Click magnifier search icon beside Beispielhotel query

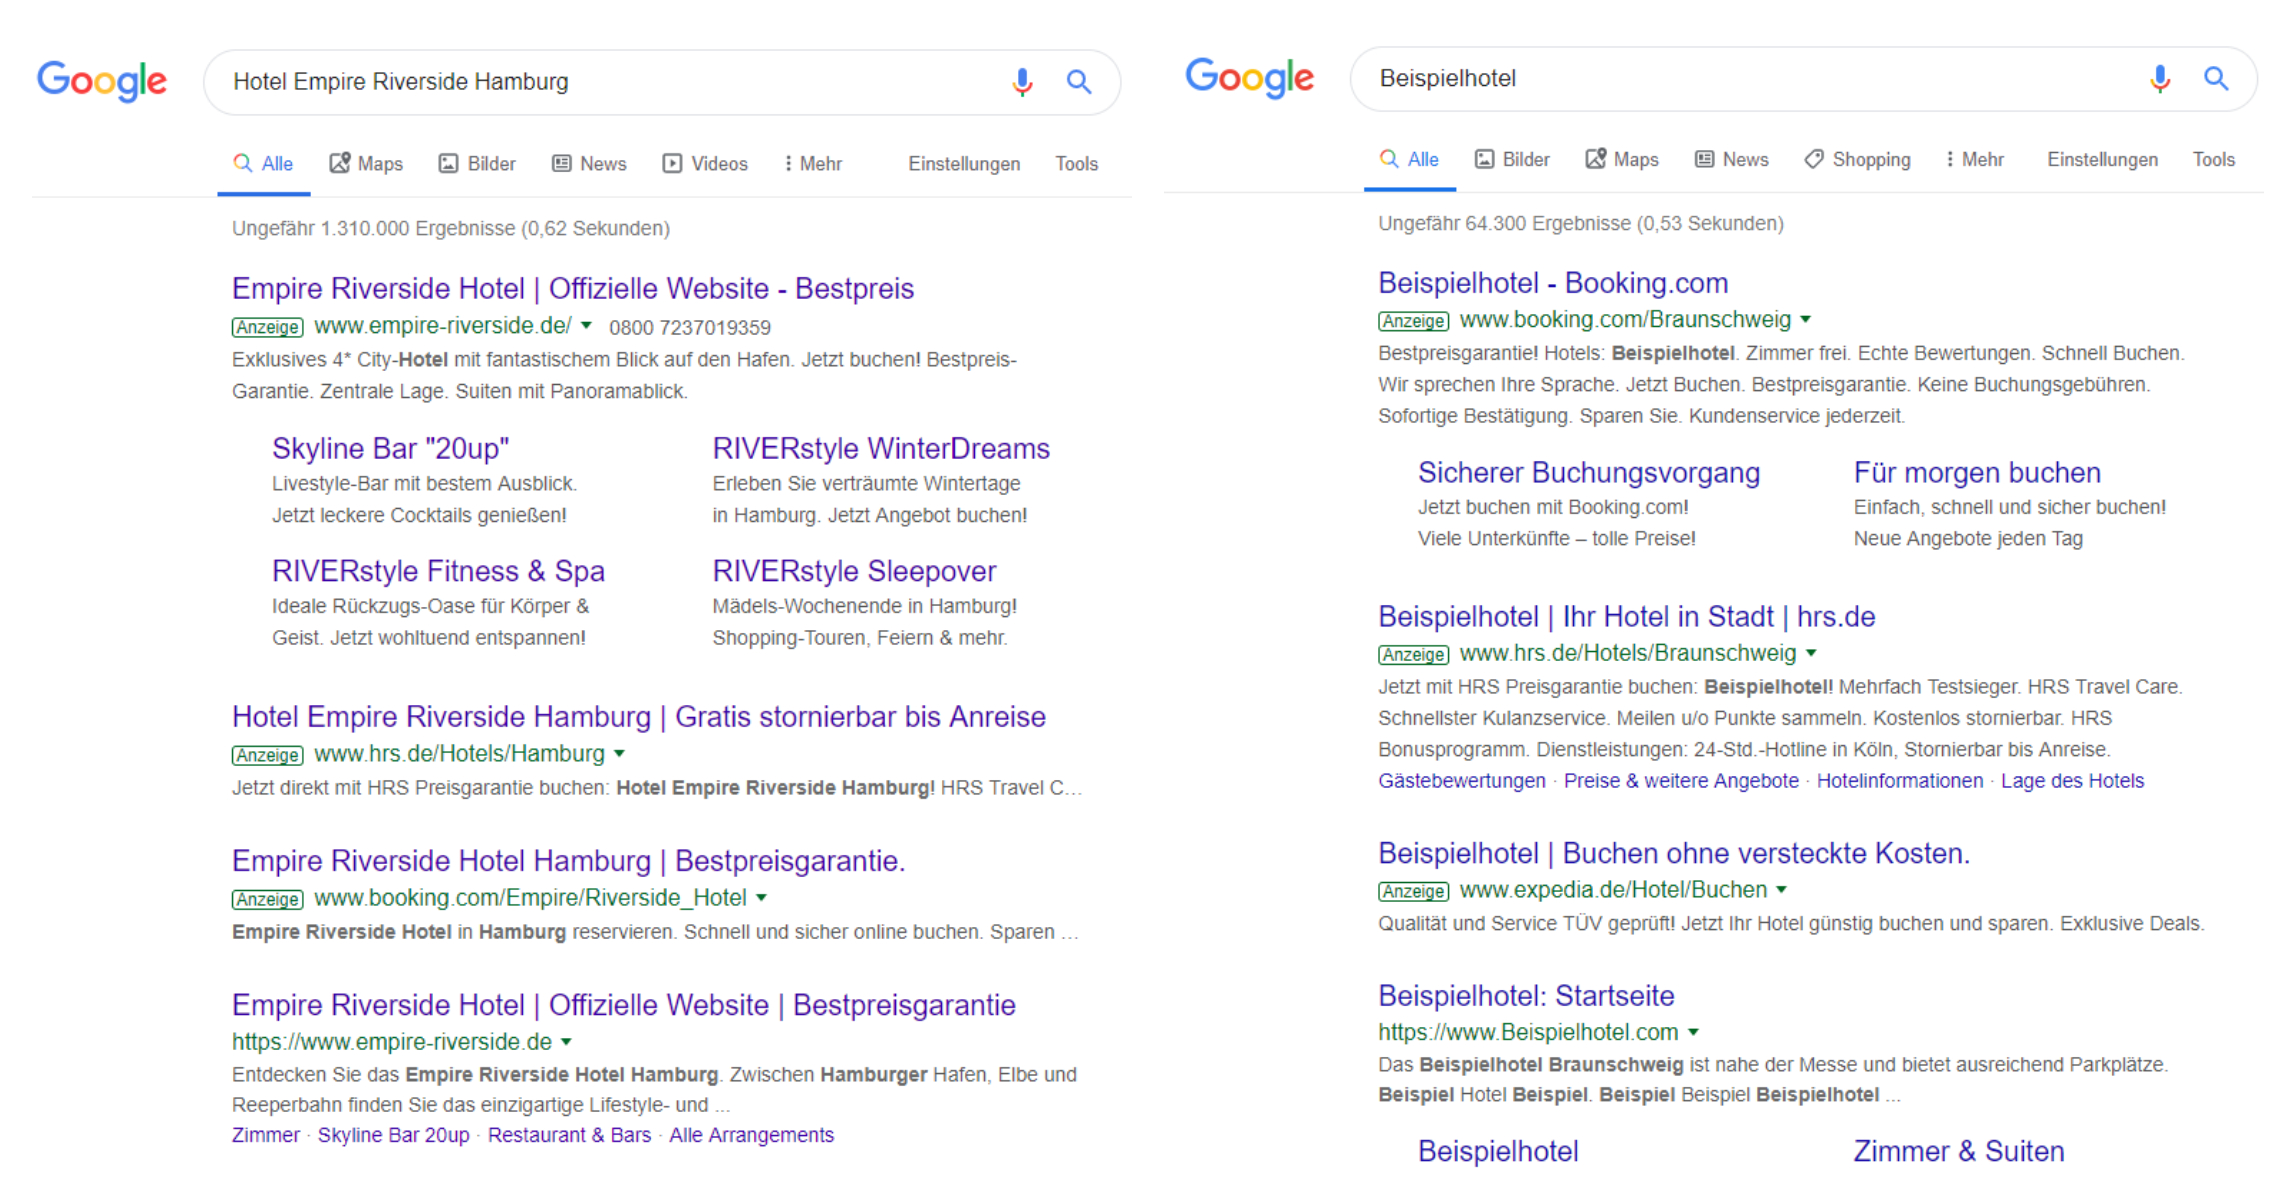pos(2216,78)
